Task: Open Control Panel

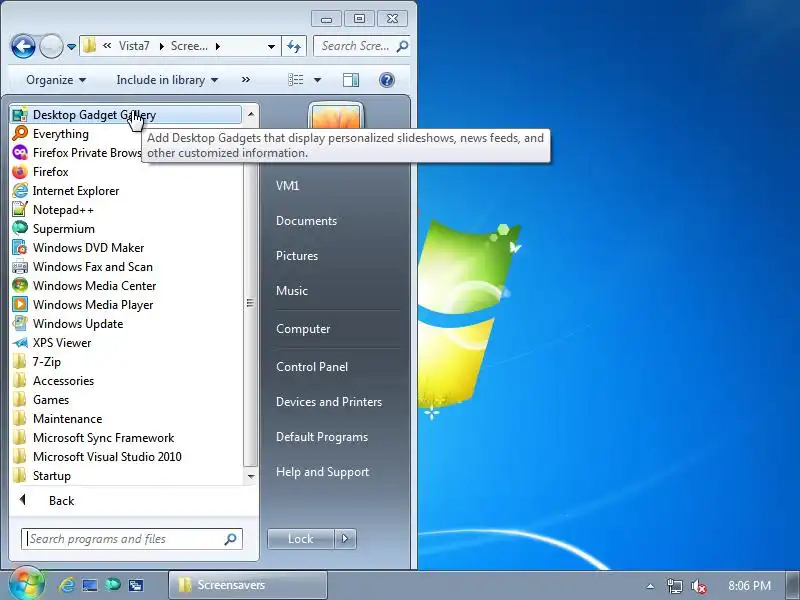Action: point(312,367)
